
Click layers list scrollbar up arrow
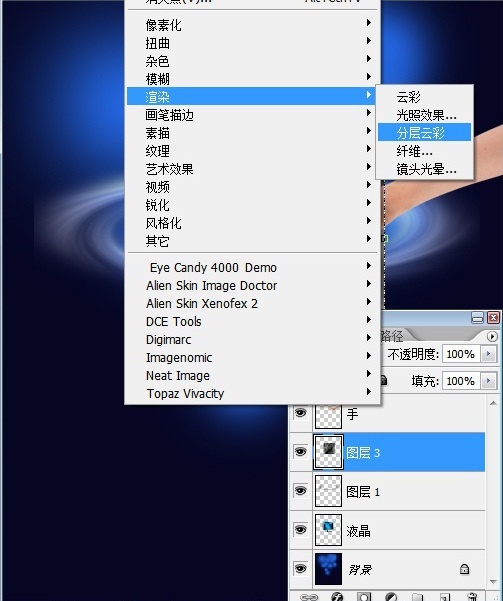tap(493, 403)
